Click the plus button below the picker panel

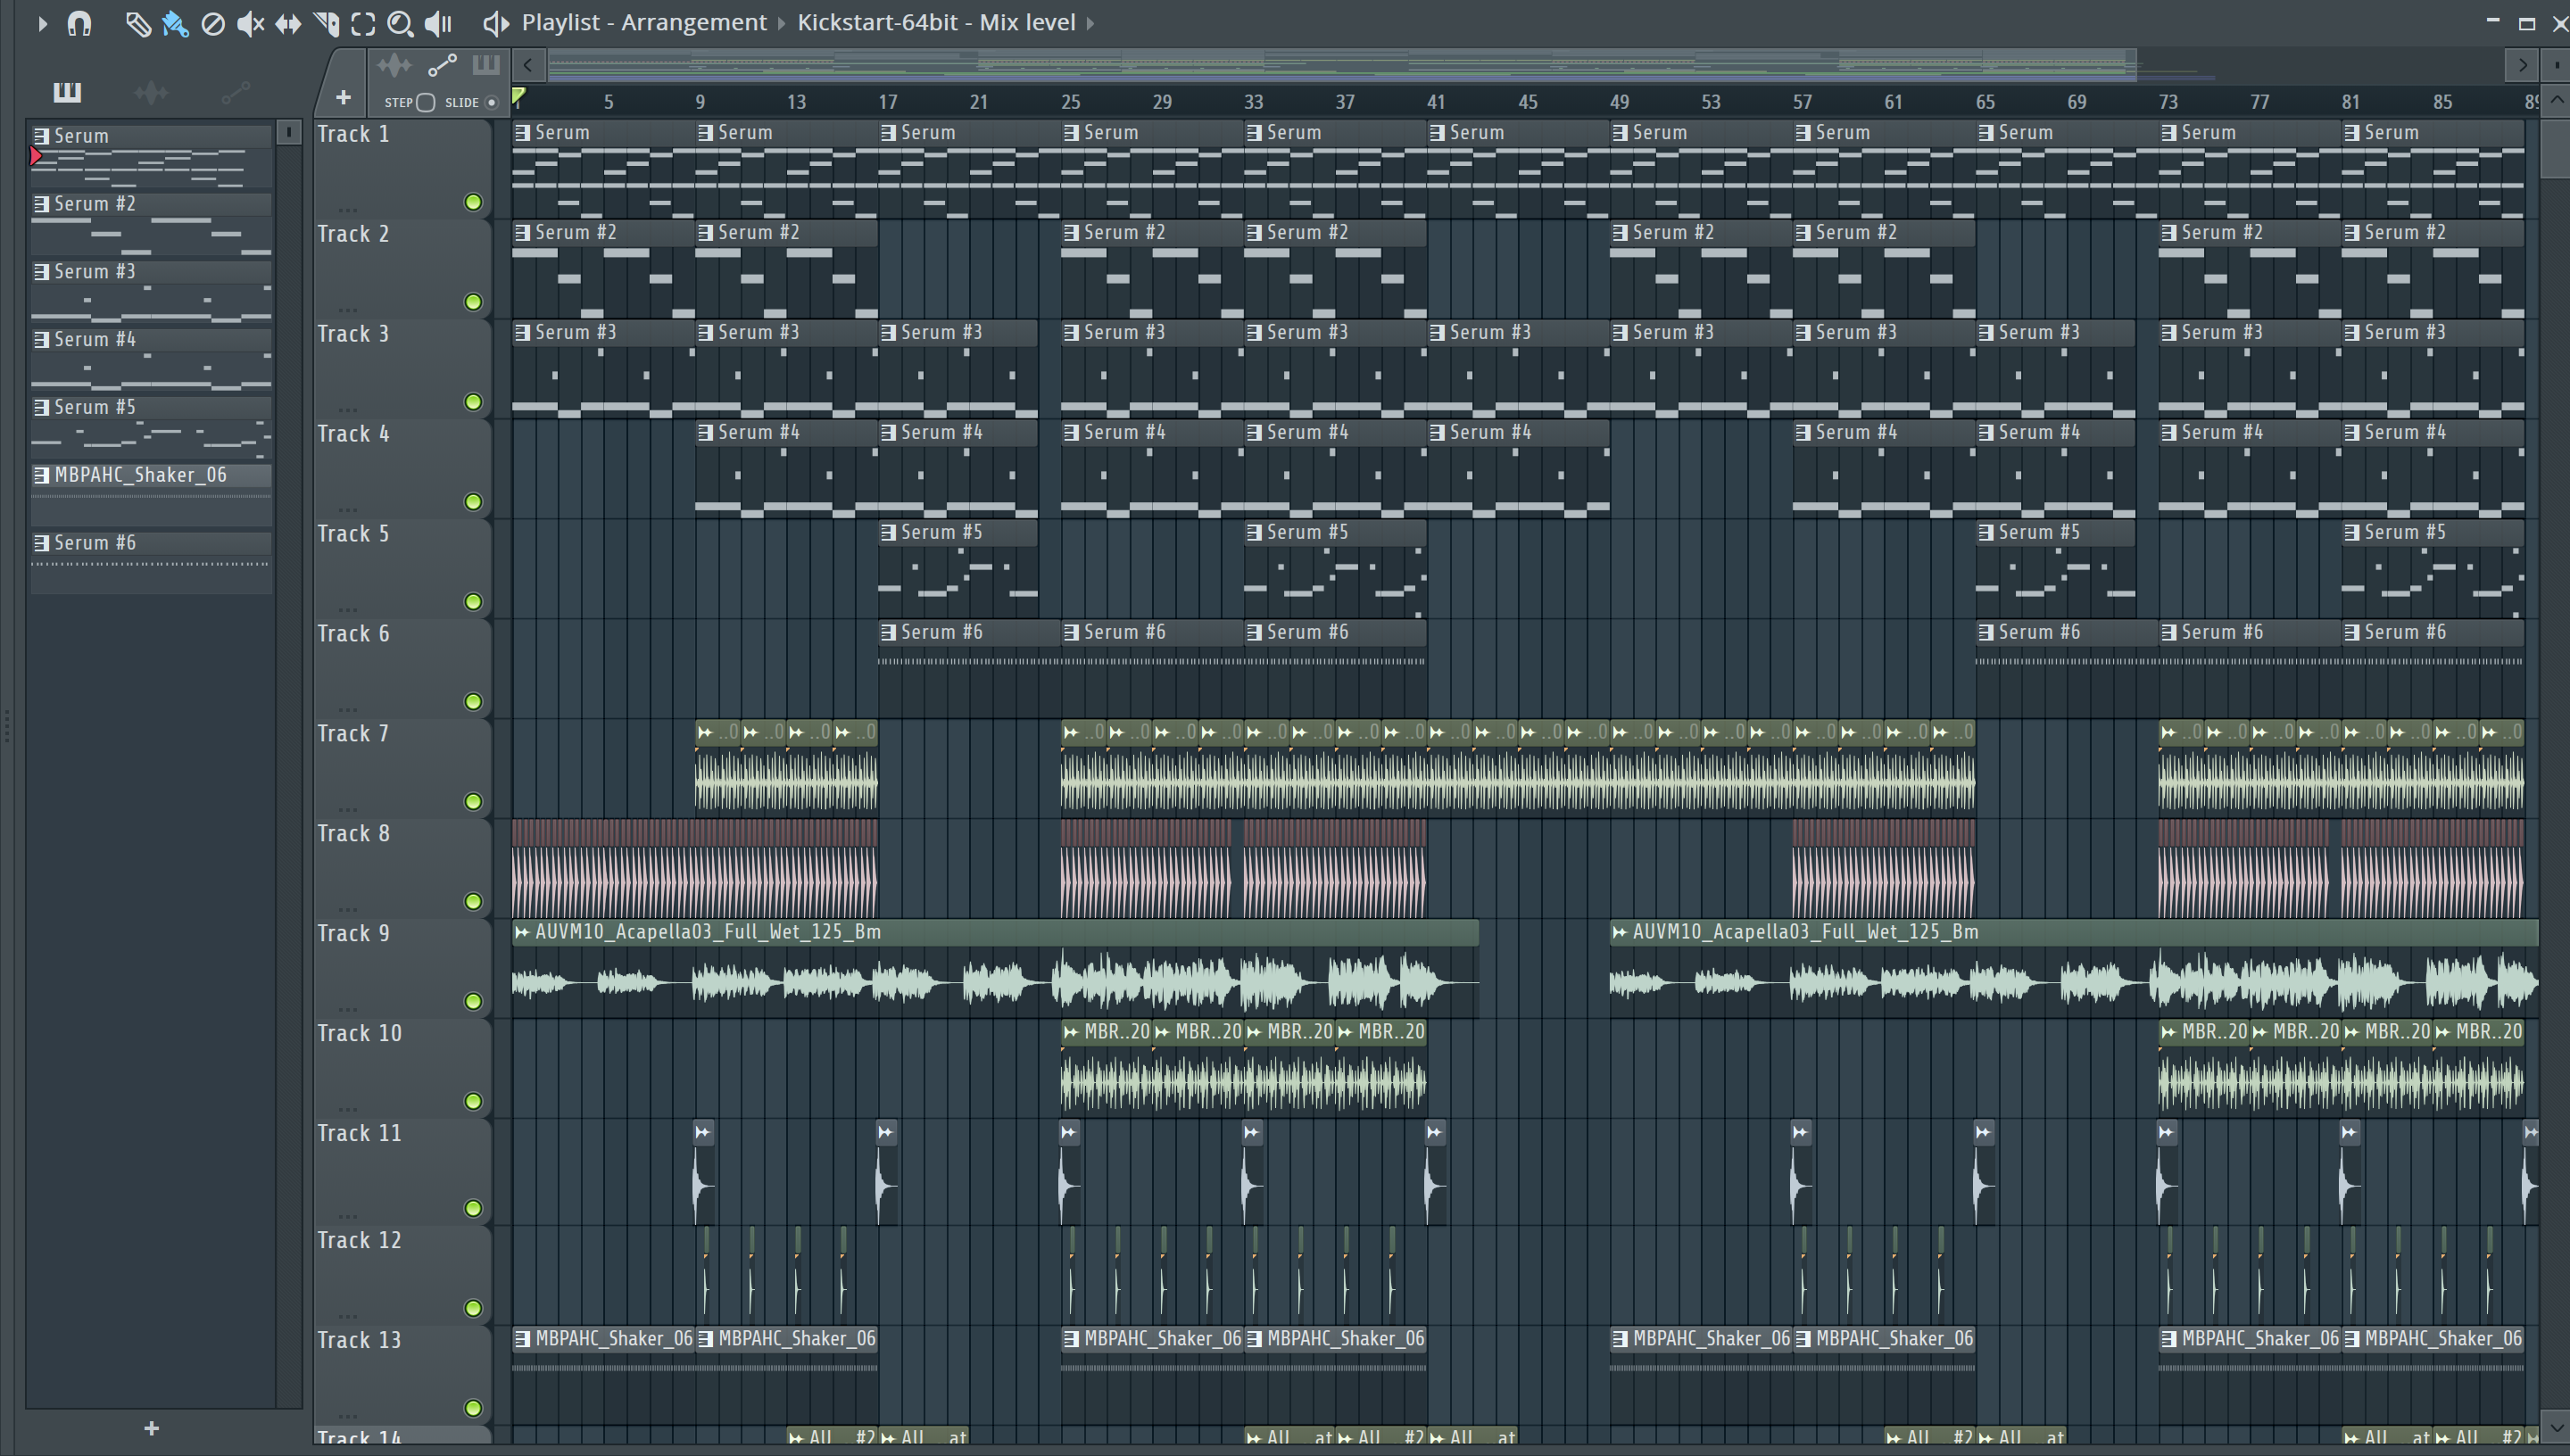point(151,1428)
